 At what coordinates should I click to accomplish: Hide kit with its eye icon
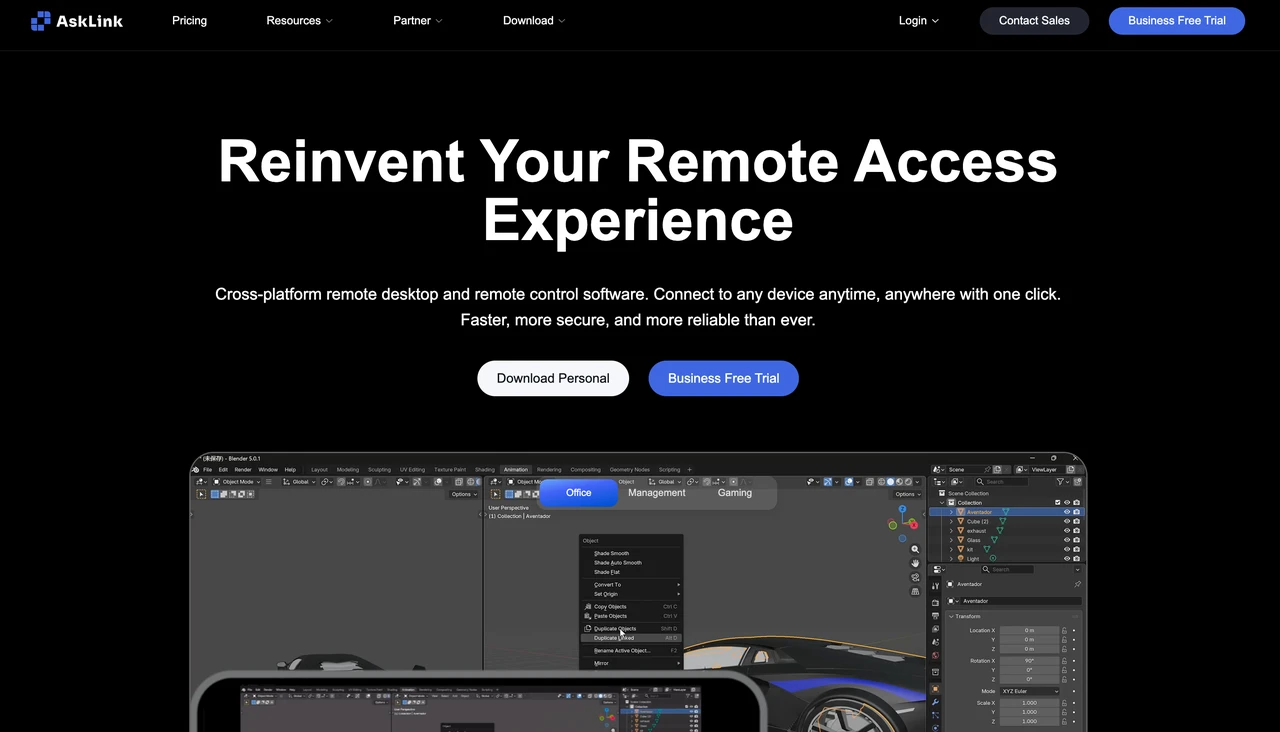click(x=1067, y=549)
